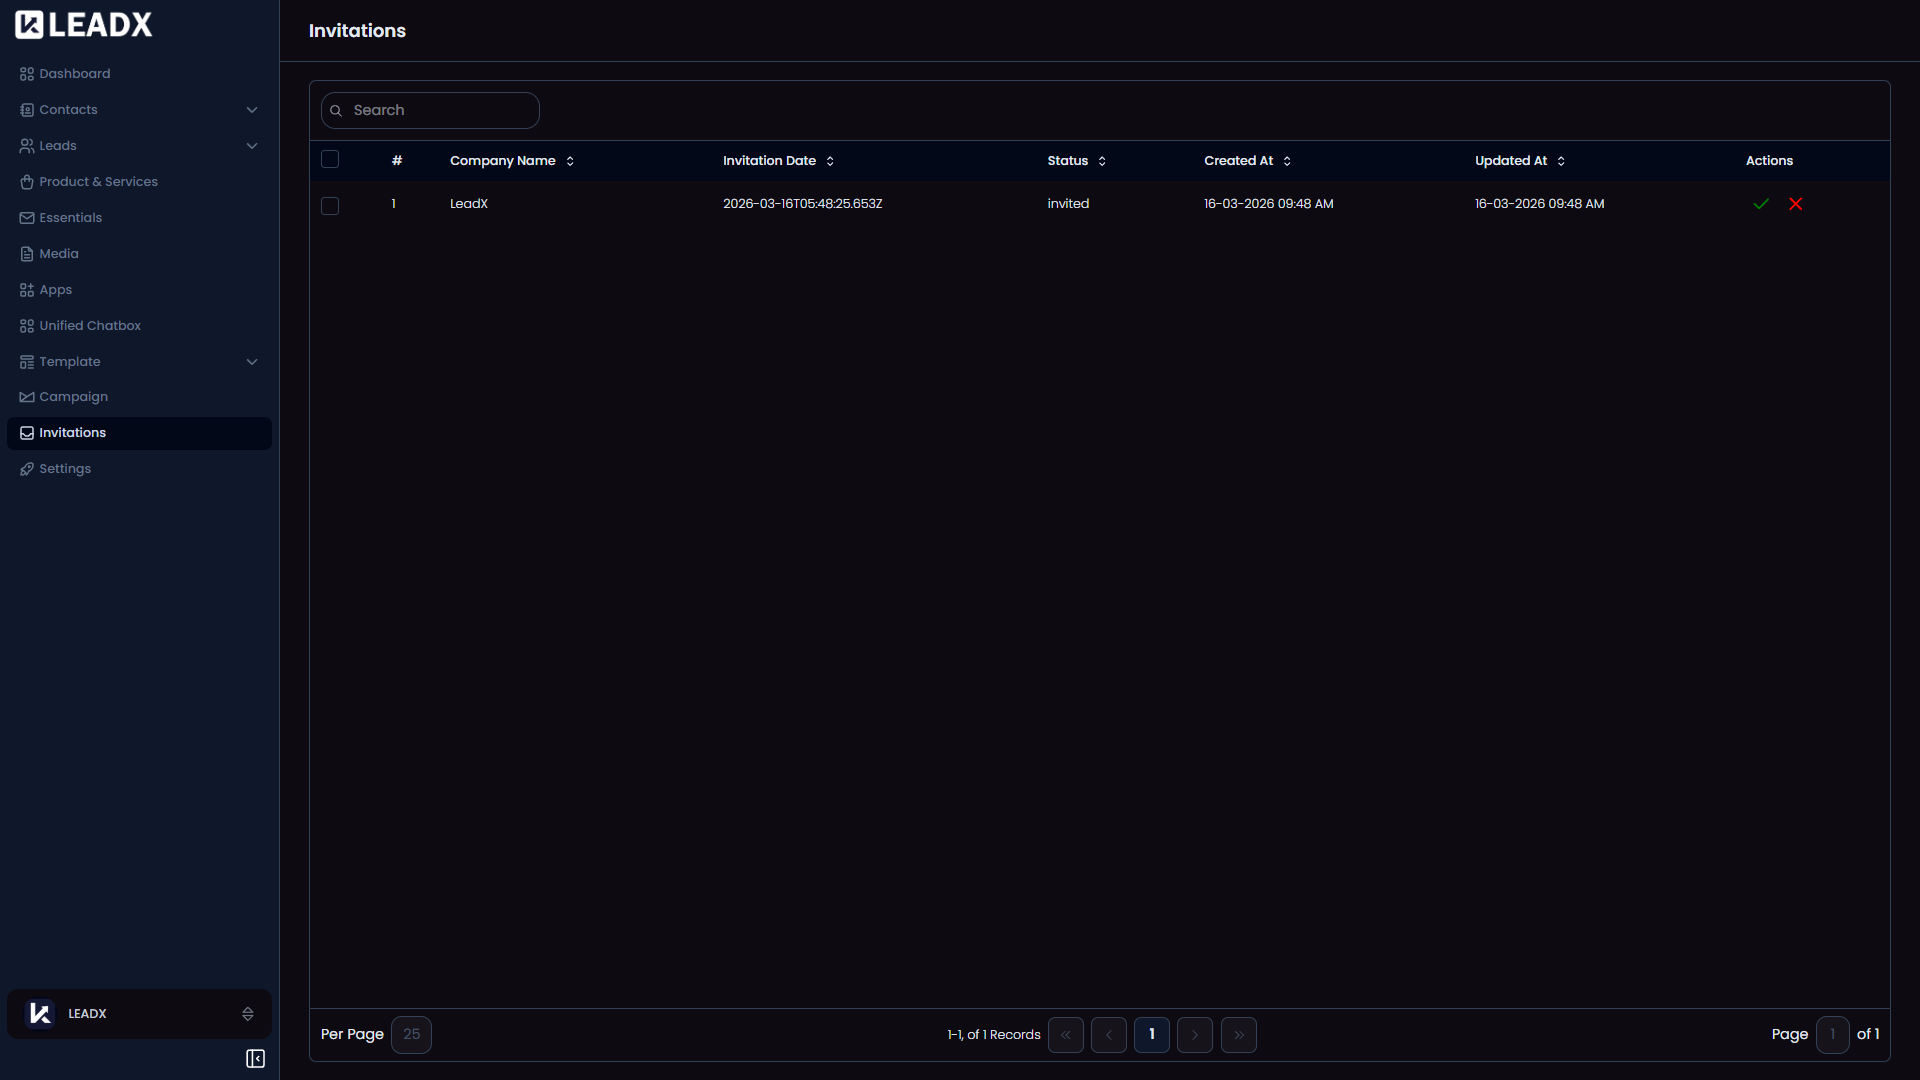Click page 1 pagination button
Viewport: 1920px width, 1080px height.
coord(1152,1035)
